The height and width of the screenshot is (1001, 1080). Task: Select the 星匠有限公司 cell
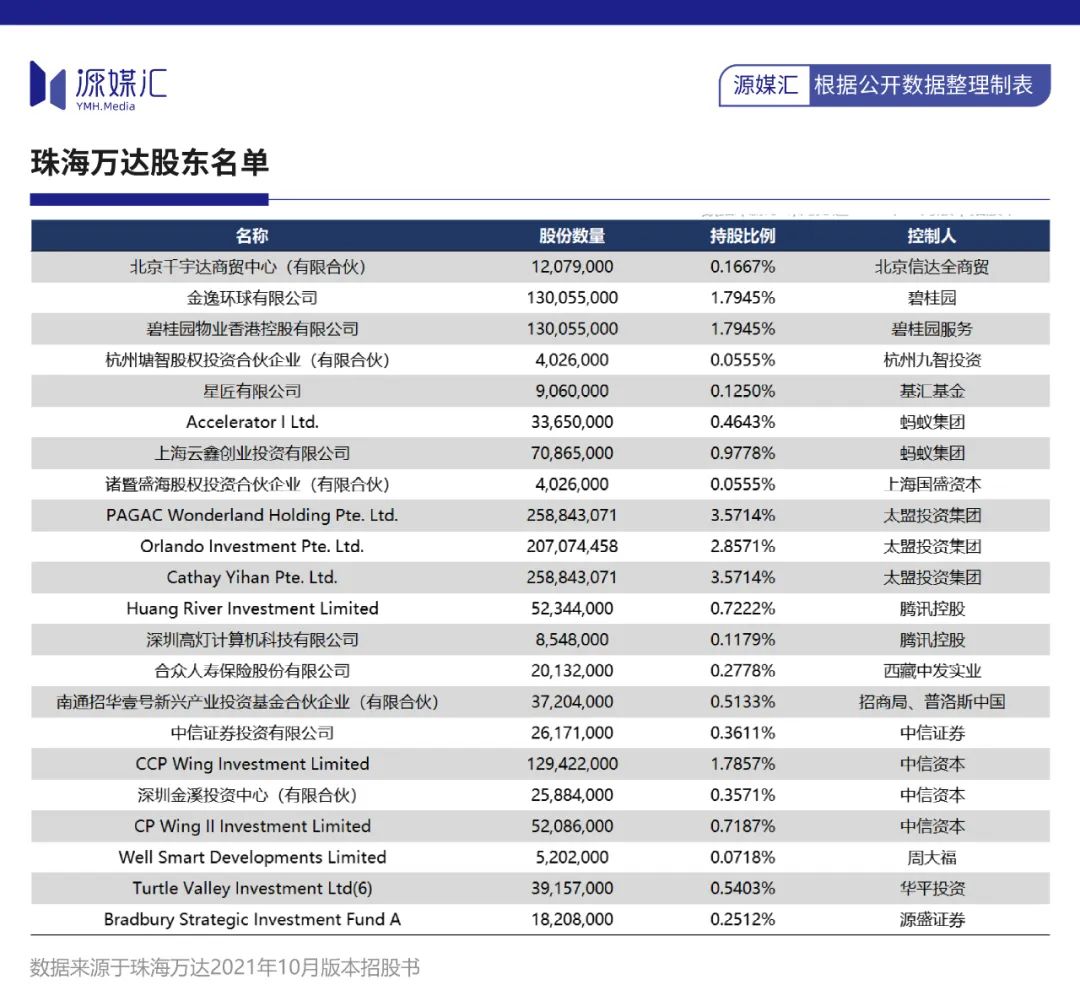pyautogui.click(x=252, y=391)
